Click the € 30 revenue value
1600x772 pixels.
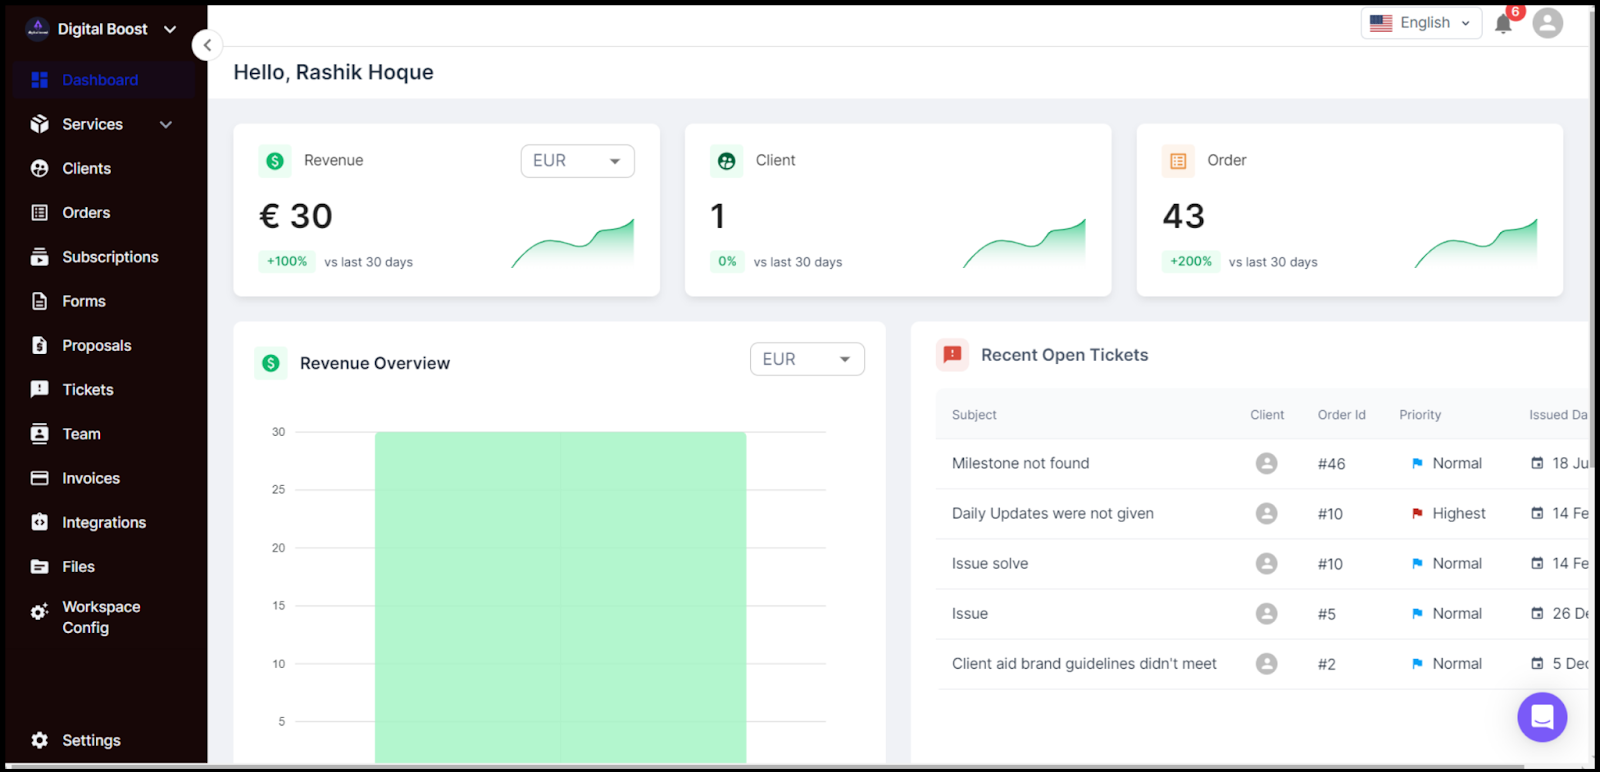(x=296, y=216)
